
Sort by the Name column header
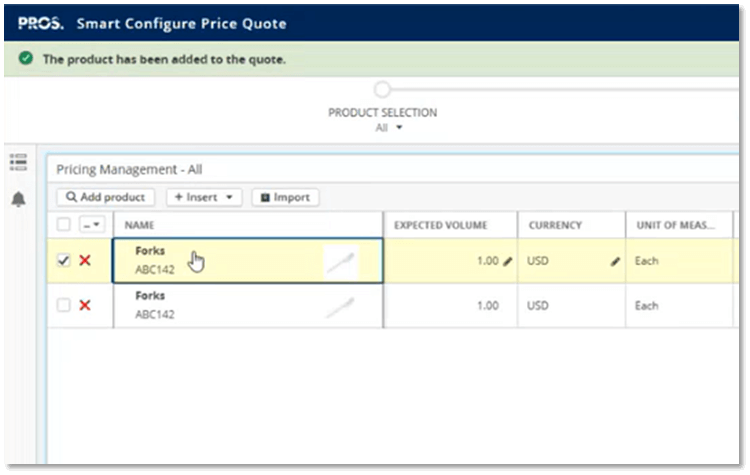coord(140,226)
